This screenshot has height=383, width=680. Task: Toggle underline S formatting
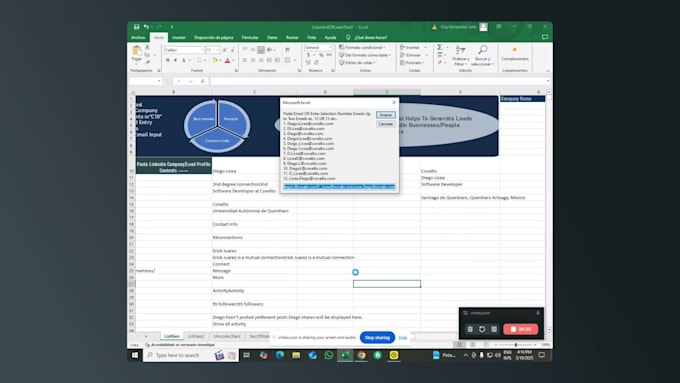pyautogui.click(x=184, y=60)
